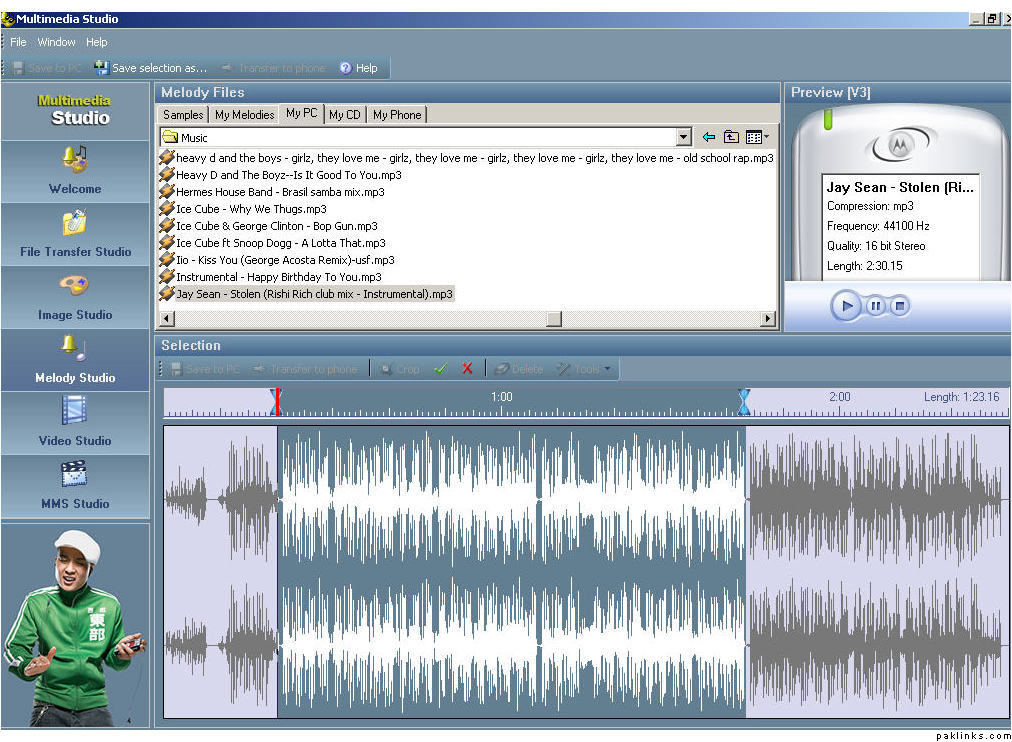Pause the melody preview playback
The image size is (1012, 742).
[875, 306]
